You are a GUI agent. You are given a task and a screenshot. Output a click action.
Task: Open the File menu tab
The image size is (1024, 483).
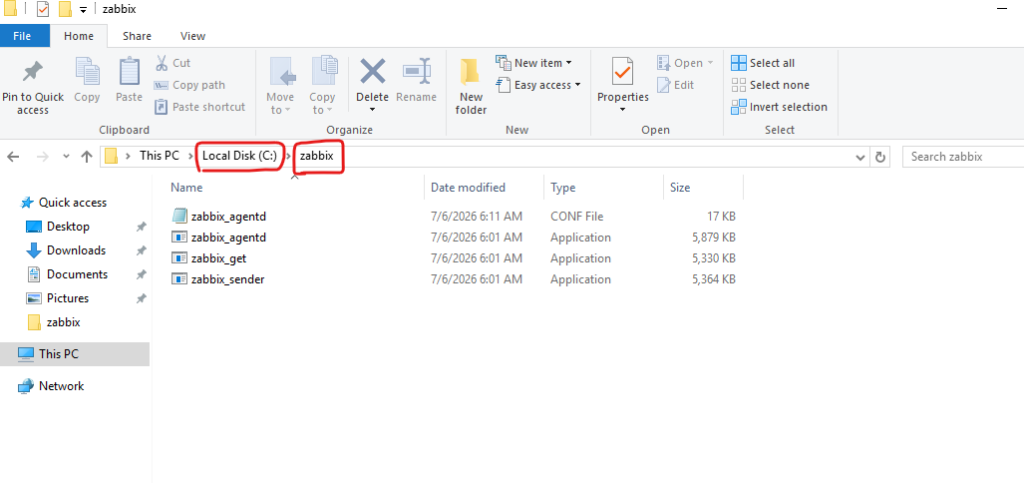22,37
